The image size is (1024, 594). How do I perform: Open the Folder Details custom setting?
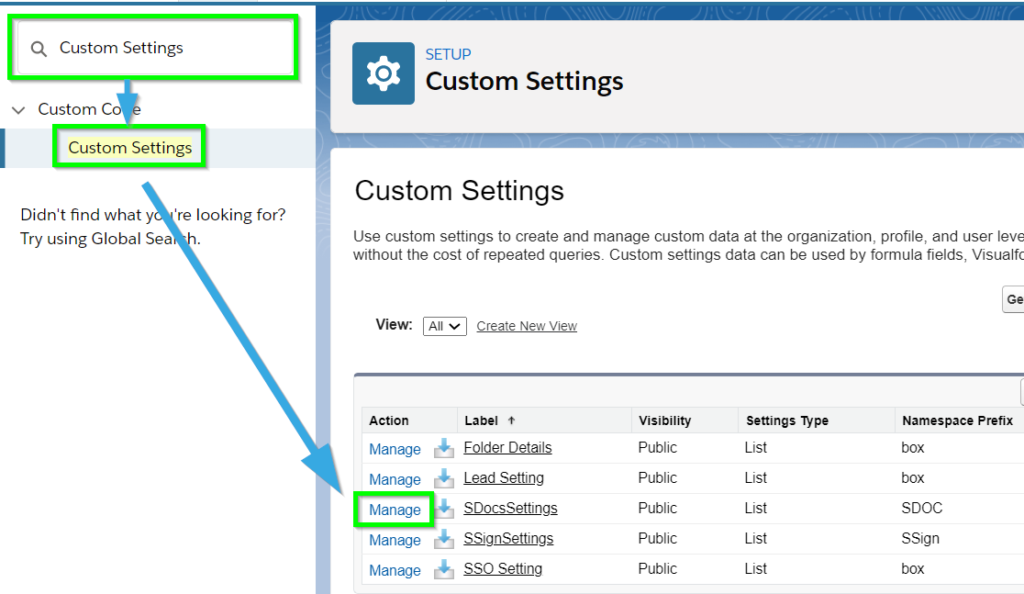pos(507,448)
